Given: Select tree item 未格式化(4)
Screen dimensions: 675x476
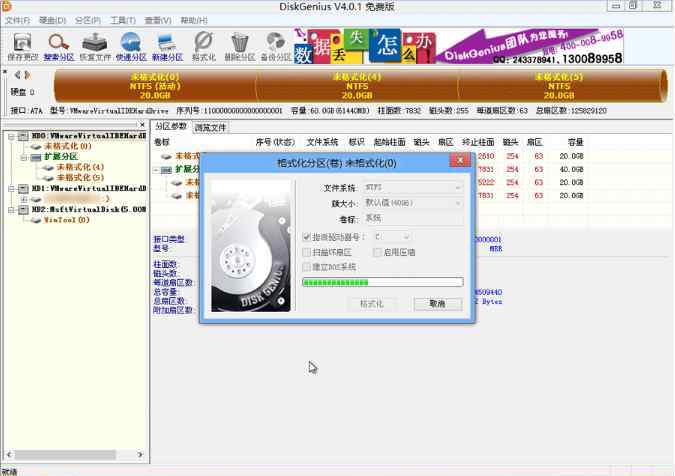Looking at the screenshot, I should [x=80, y=167].
